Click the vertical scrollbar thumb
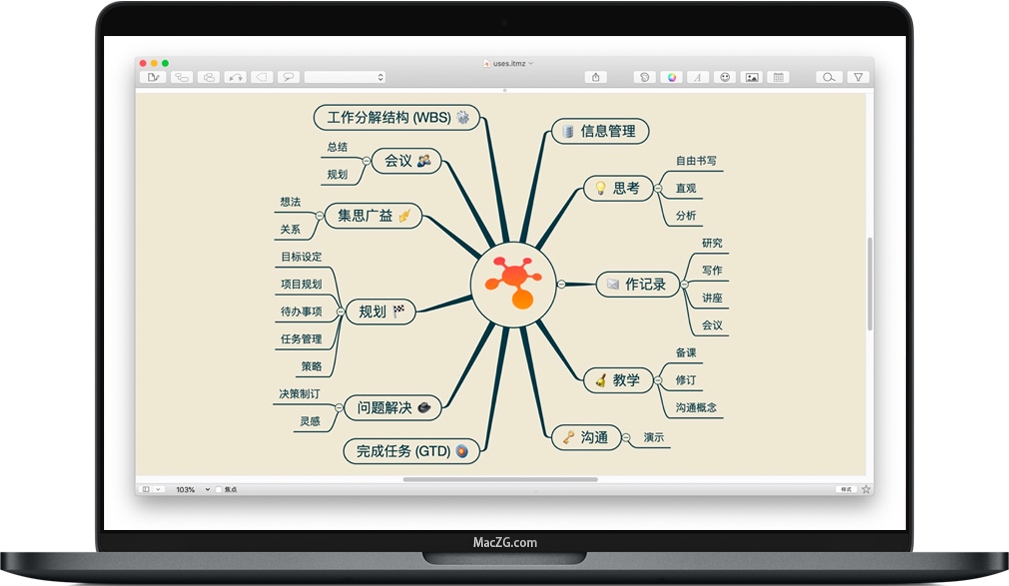The width and height of the screenshot is (1009, 586). (x=870, y=284)
